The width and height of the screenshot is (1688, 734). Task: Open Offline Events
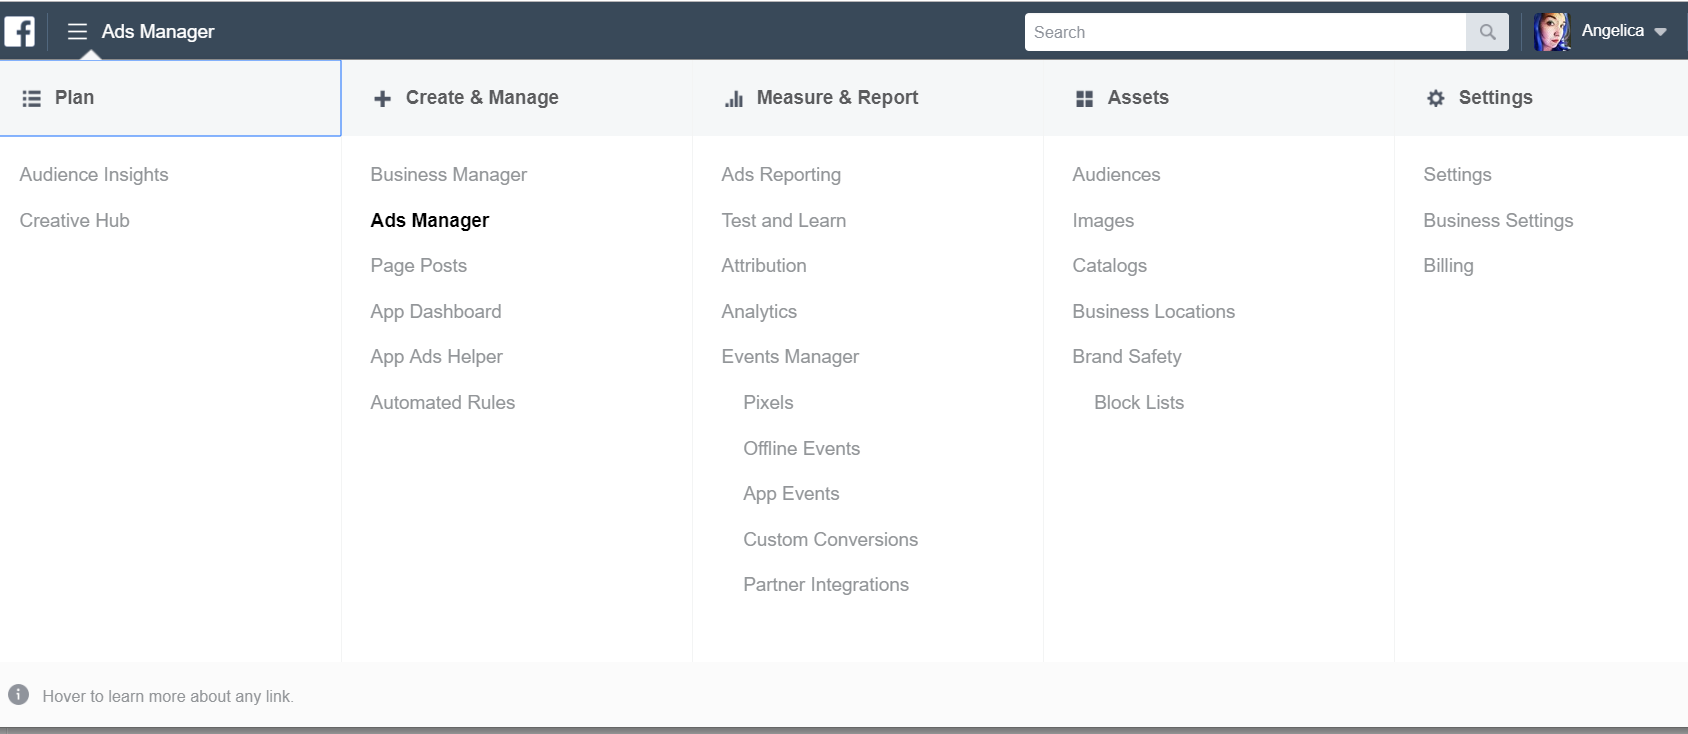point(801,449)
